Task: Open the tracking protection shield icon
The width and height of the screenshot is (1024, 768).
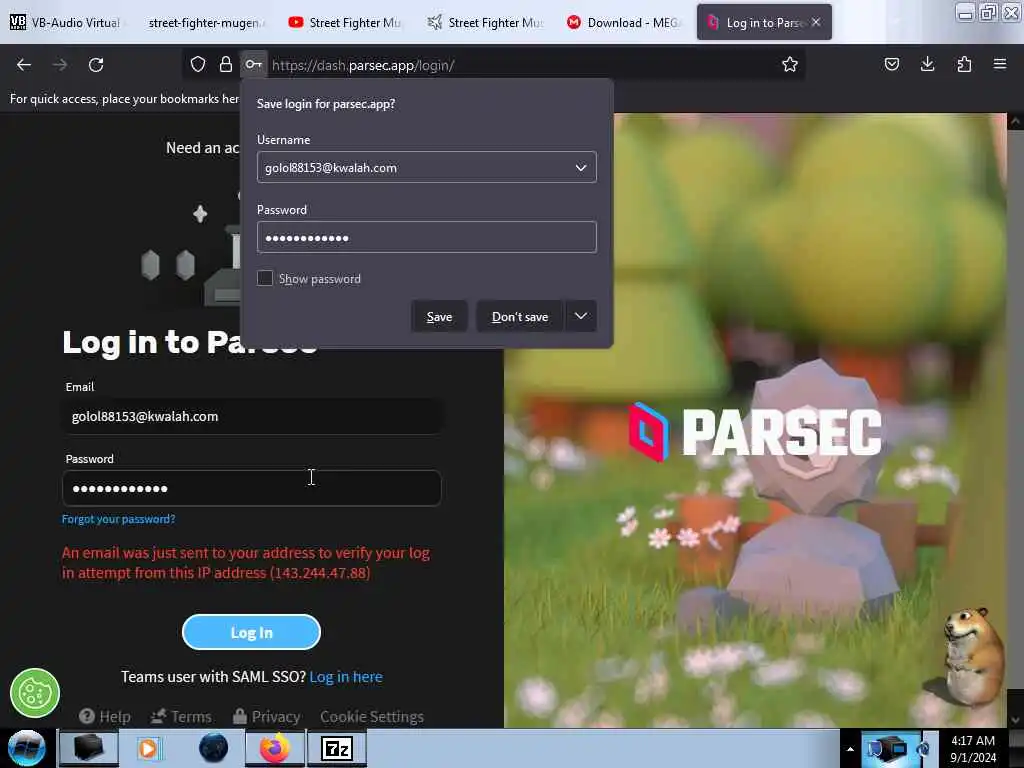Action: pos(198,65)
